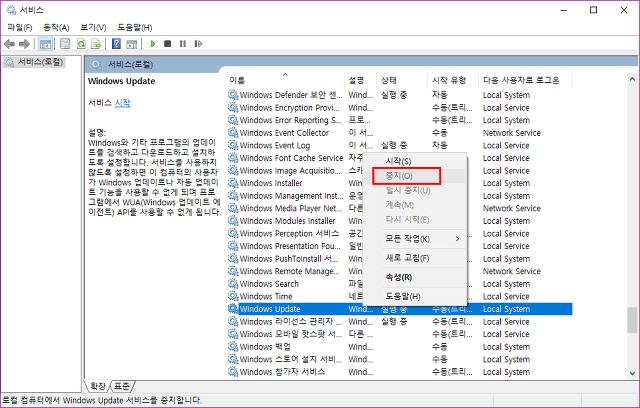The width and height of the screenshot is (640, 408).
Task: Open the 동작(A) menu
Action: 56,27
